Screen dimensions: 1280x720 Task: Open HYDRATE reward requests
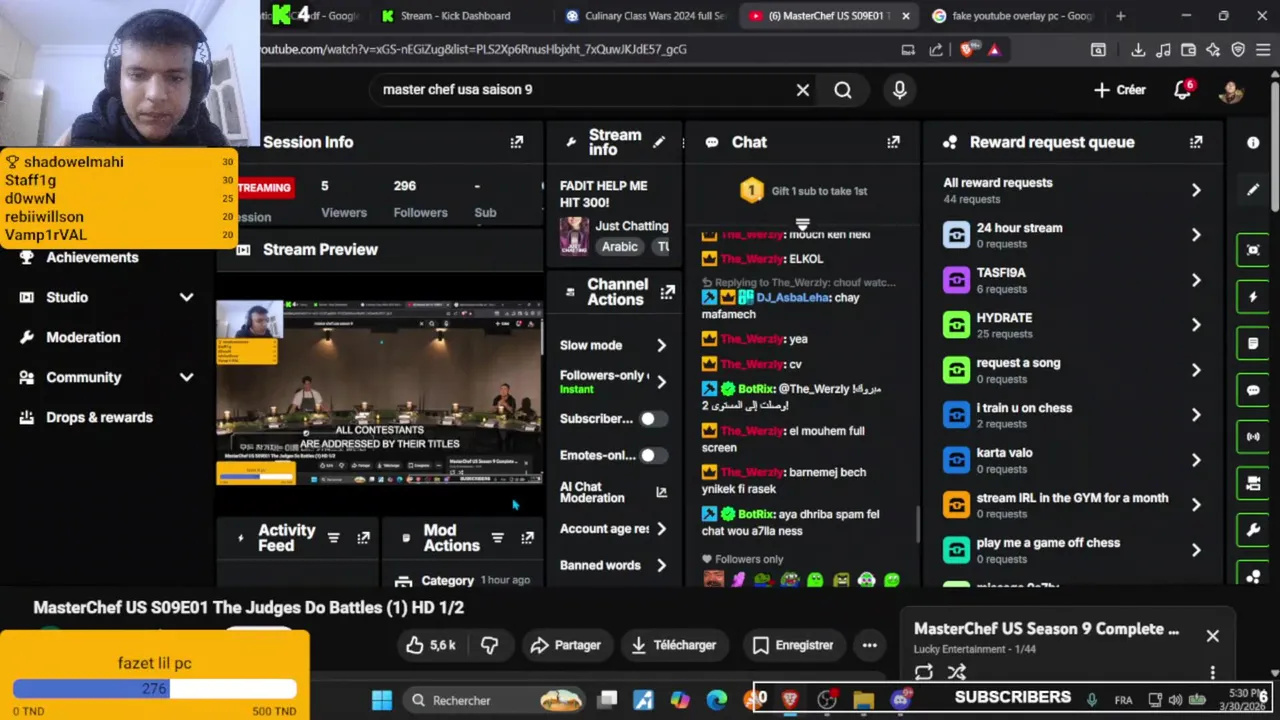pos(1073,325)
